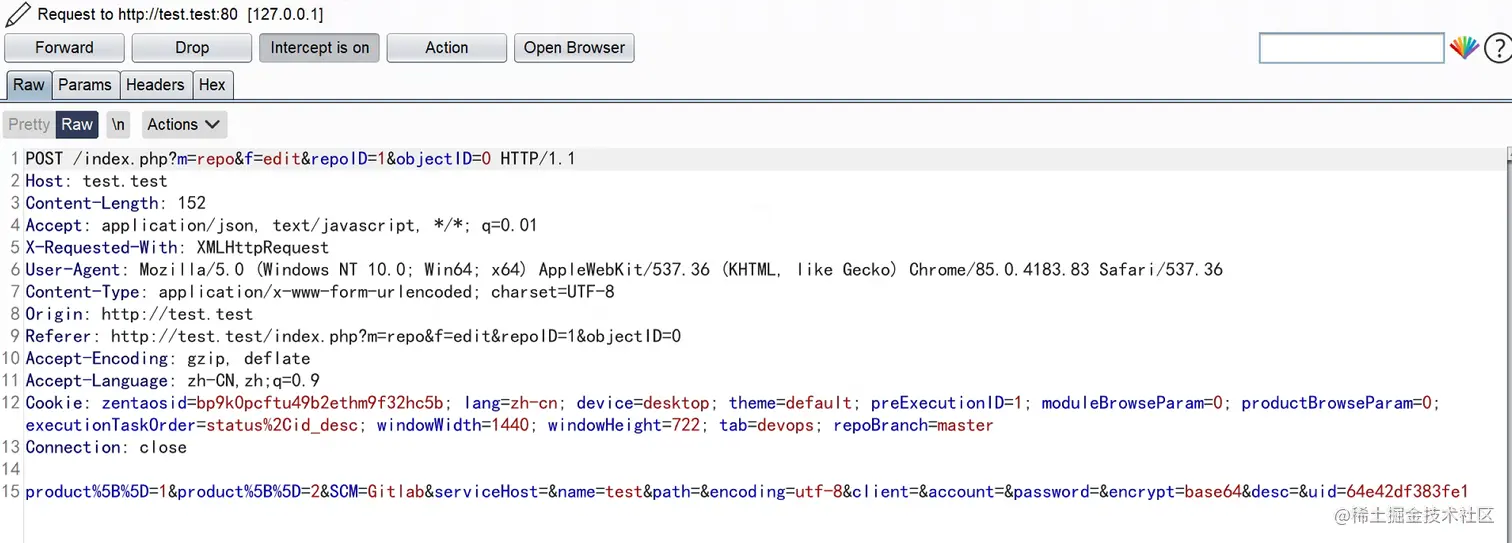Screen dimensions: 1512x543
Task: Click the Accept-Language header line
Action: [172, 380]
